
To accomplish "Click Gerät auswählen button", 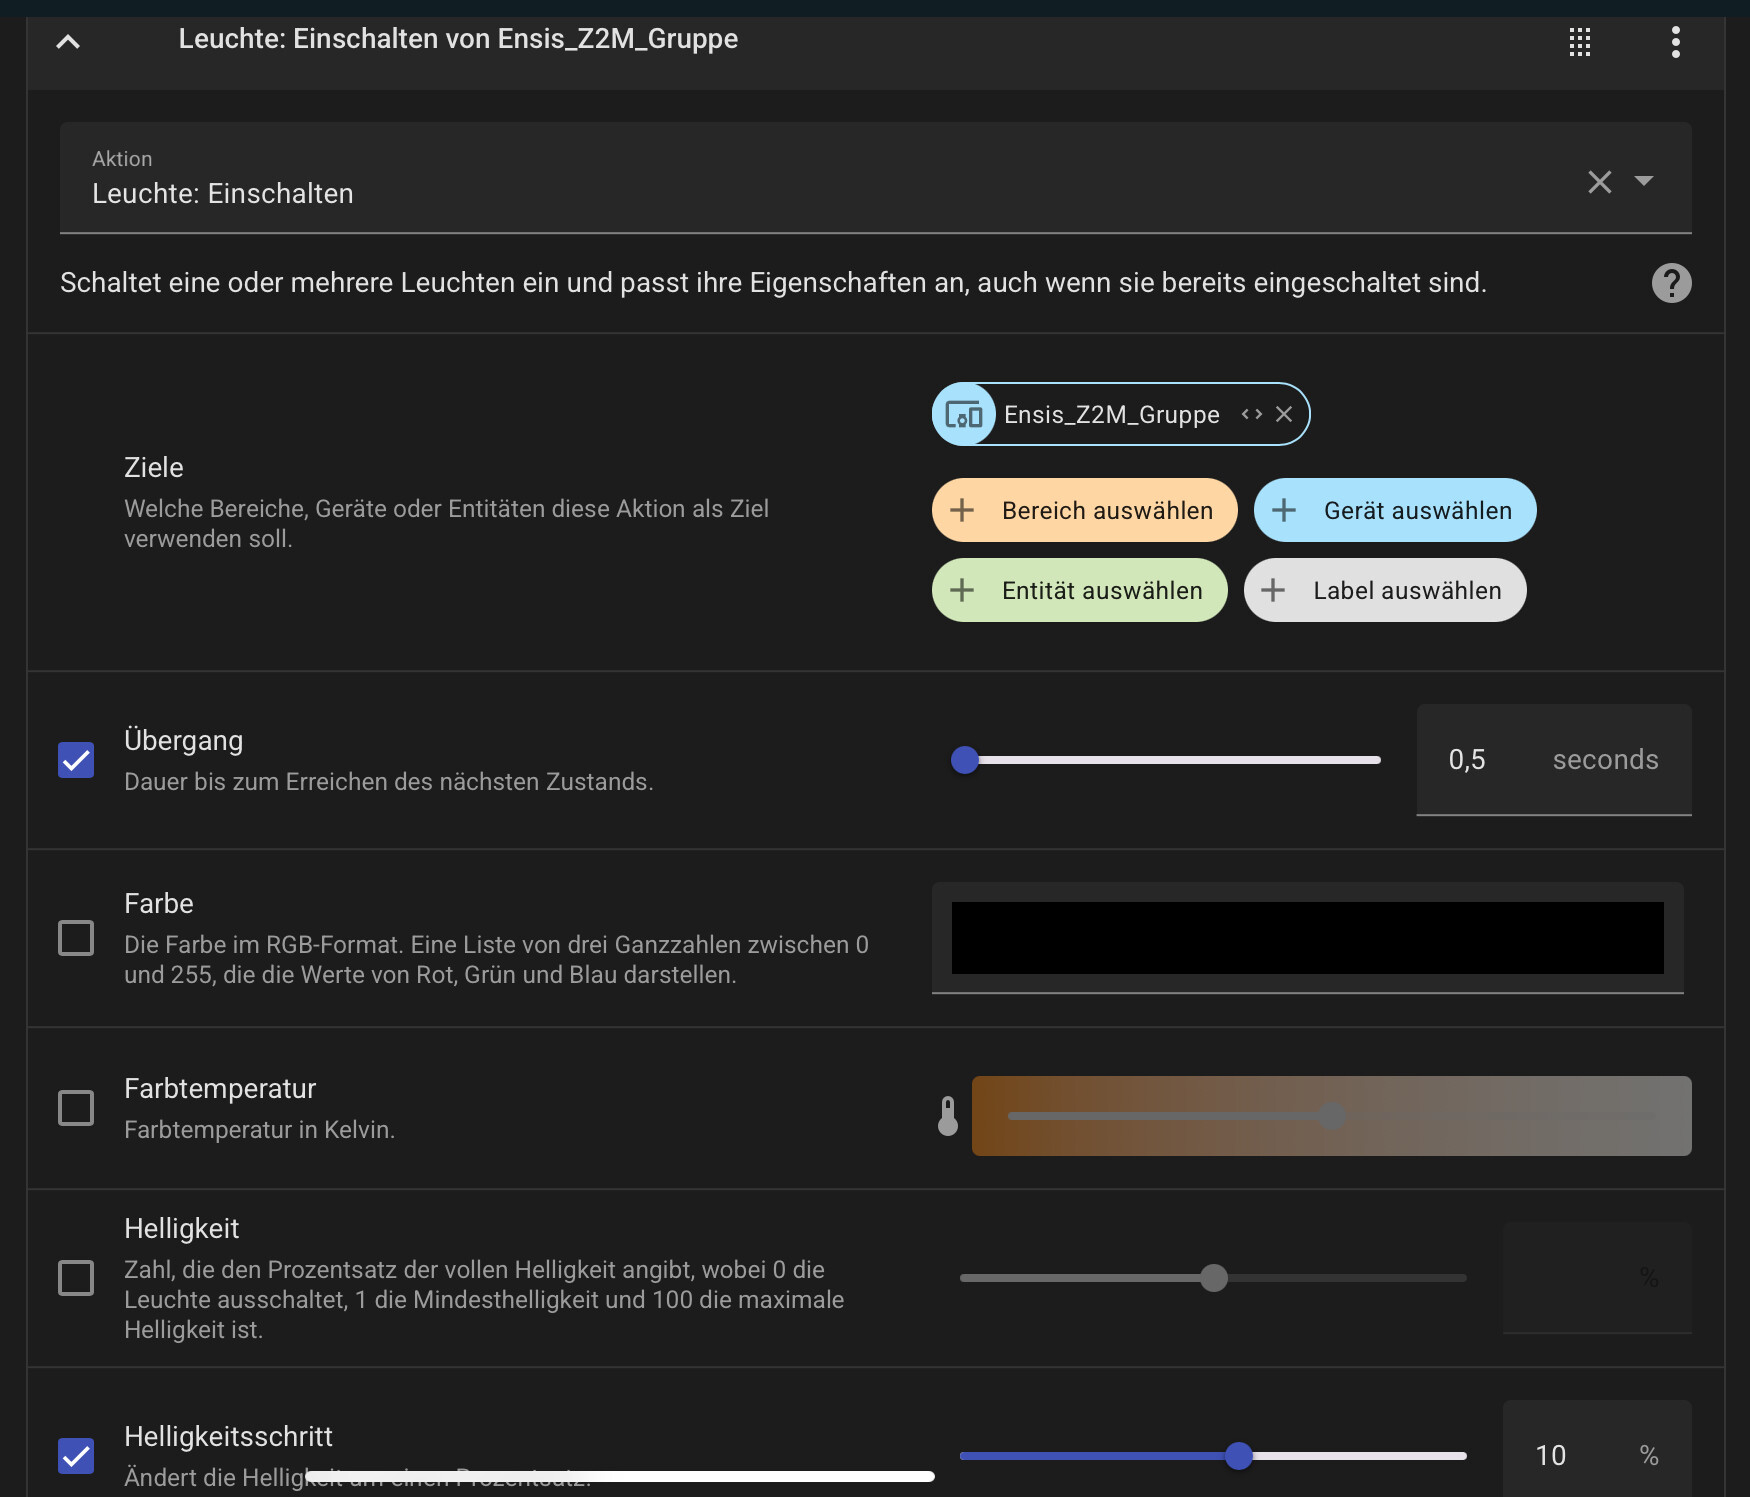I will (x=1394, y=510).
